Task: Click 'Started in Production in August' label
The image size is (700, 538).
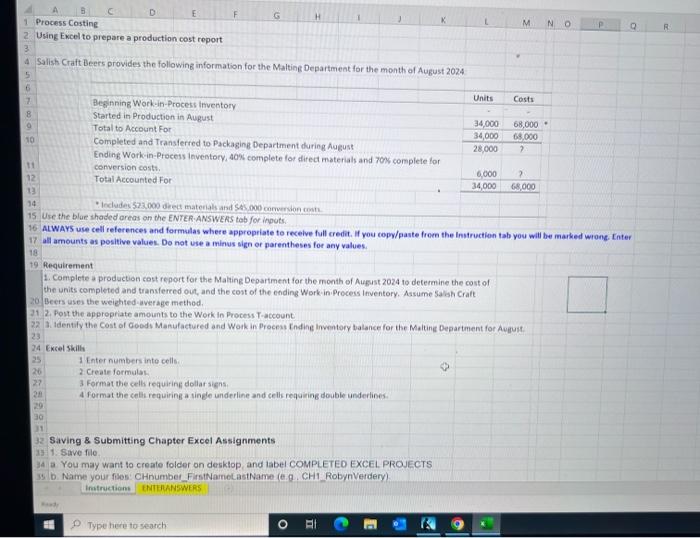Action: [x=153, y=117]
